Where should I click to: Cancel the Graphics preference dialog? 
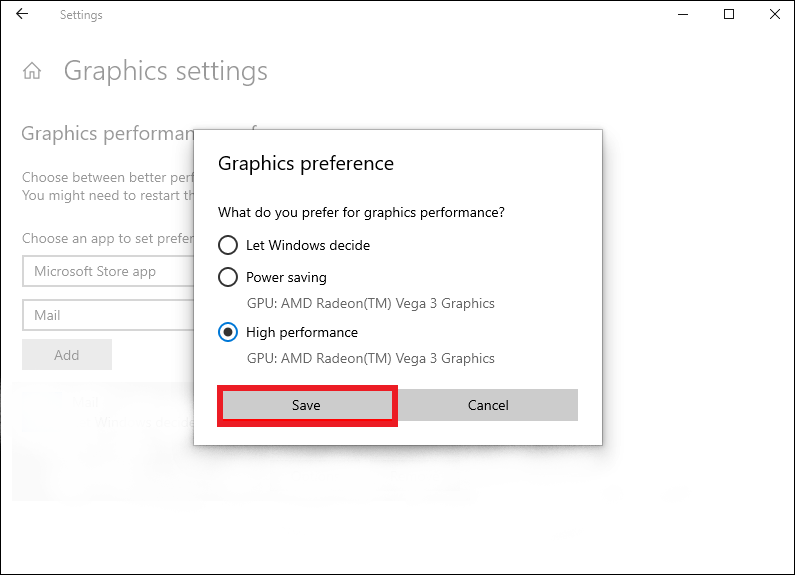(488, 405)
